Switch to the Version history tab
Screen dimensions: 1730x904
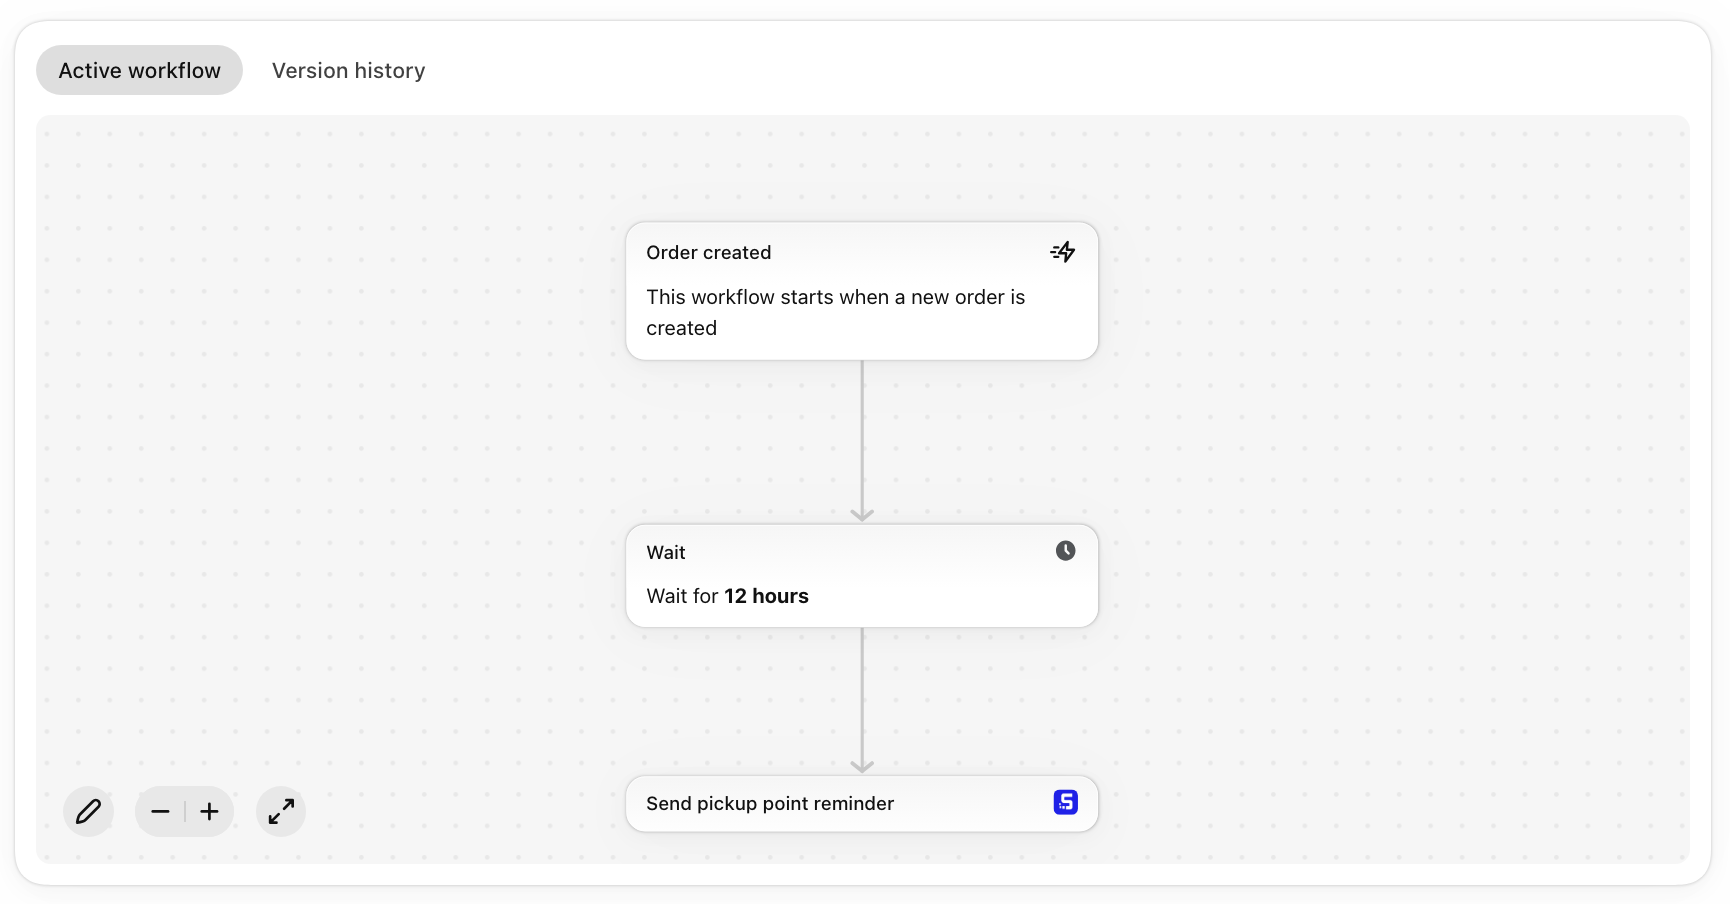[x=348, y=70]
